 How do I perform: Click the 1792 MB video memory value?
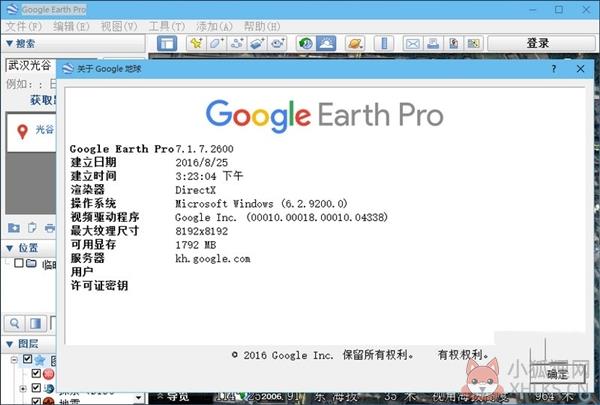pos(196,245)
